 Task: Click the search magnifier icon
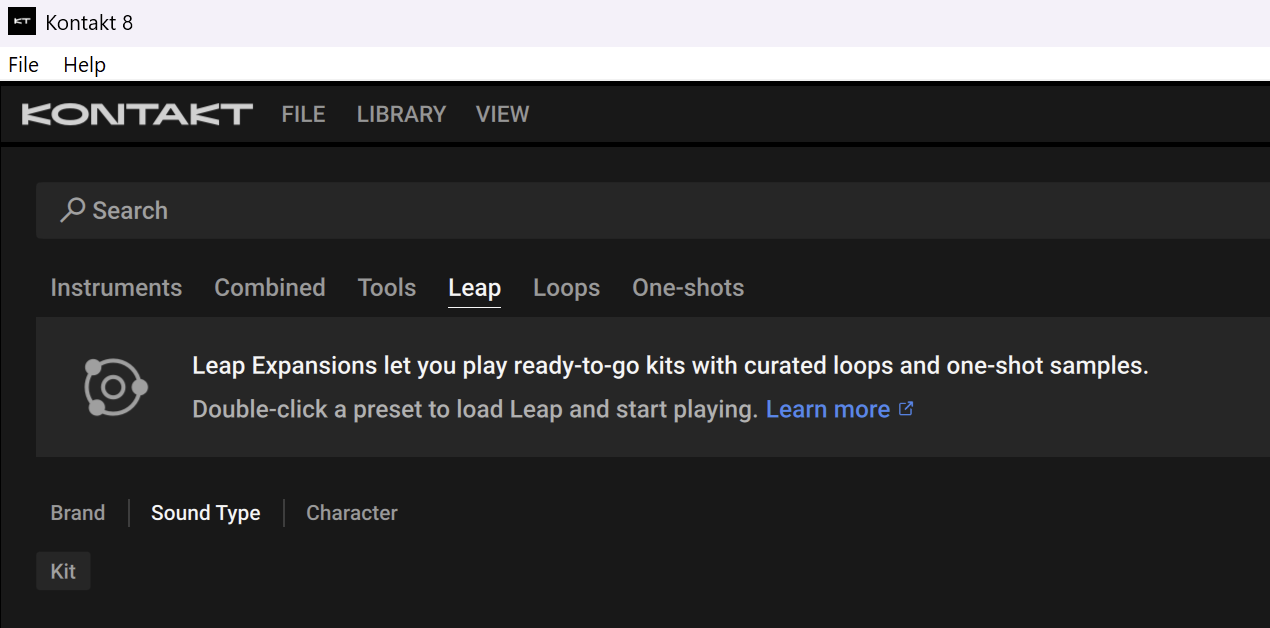72,210
